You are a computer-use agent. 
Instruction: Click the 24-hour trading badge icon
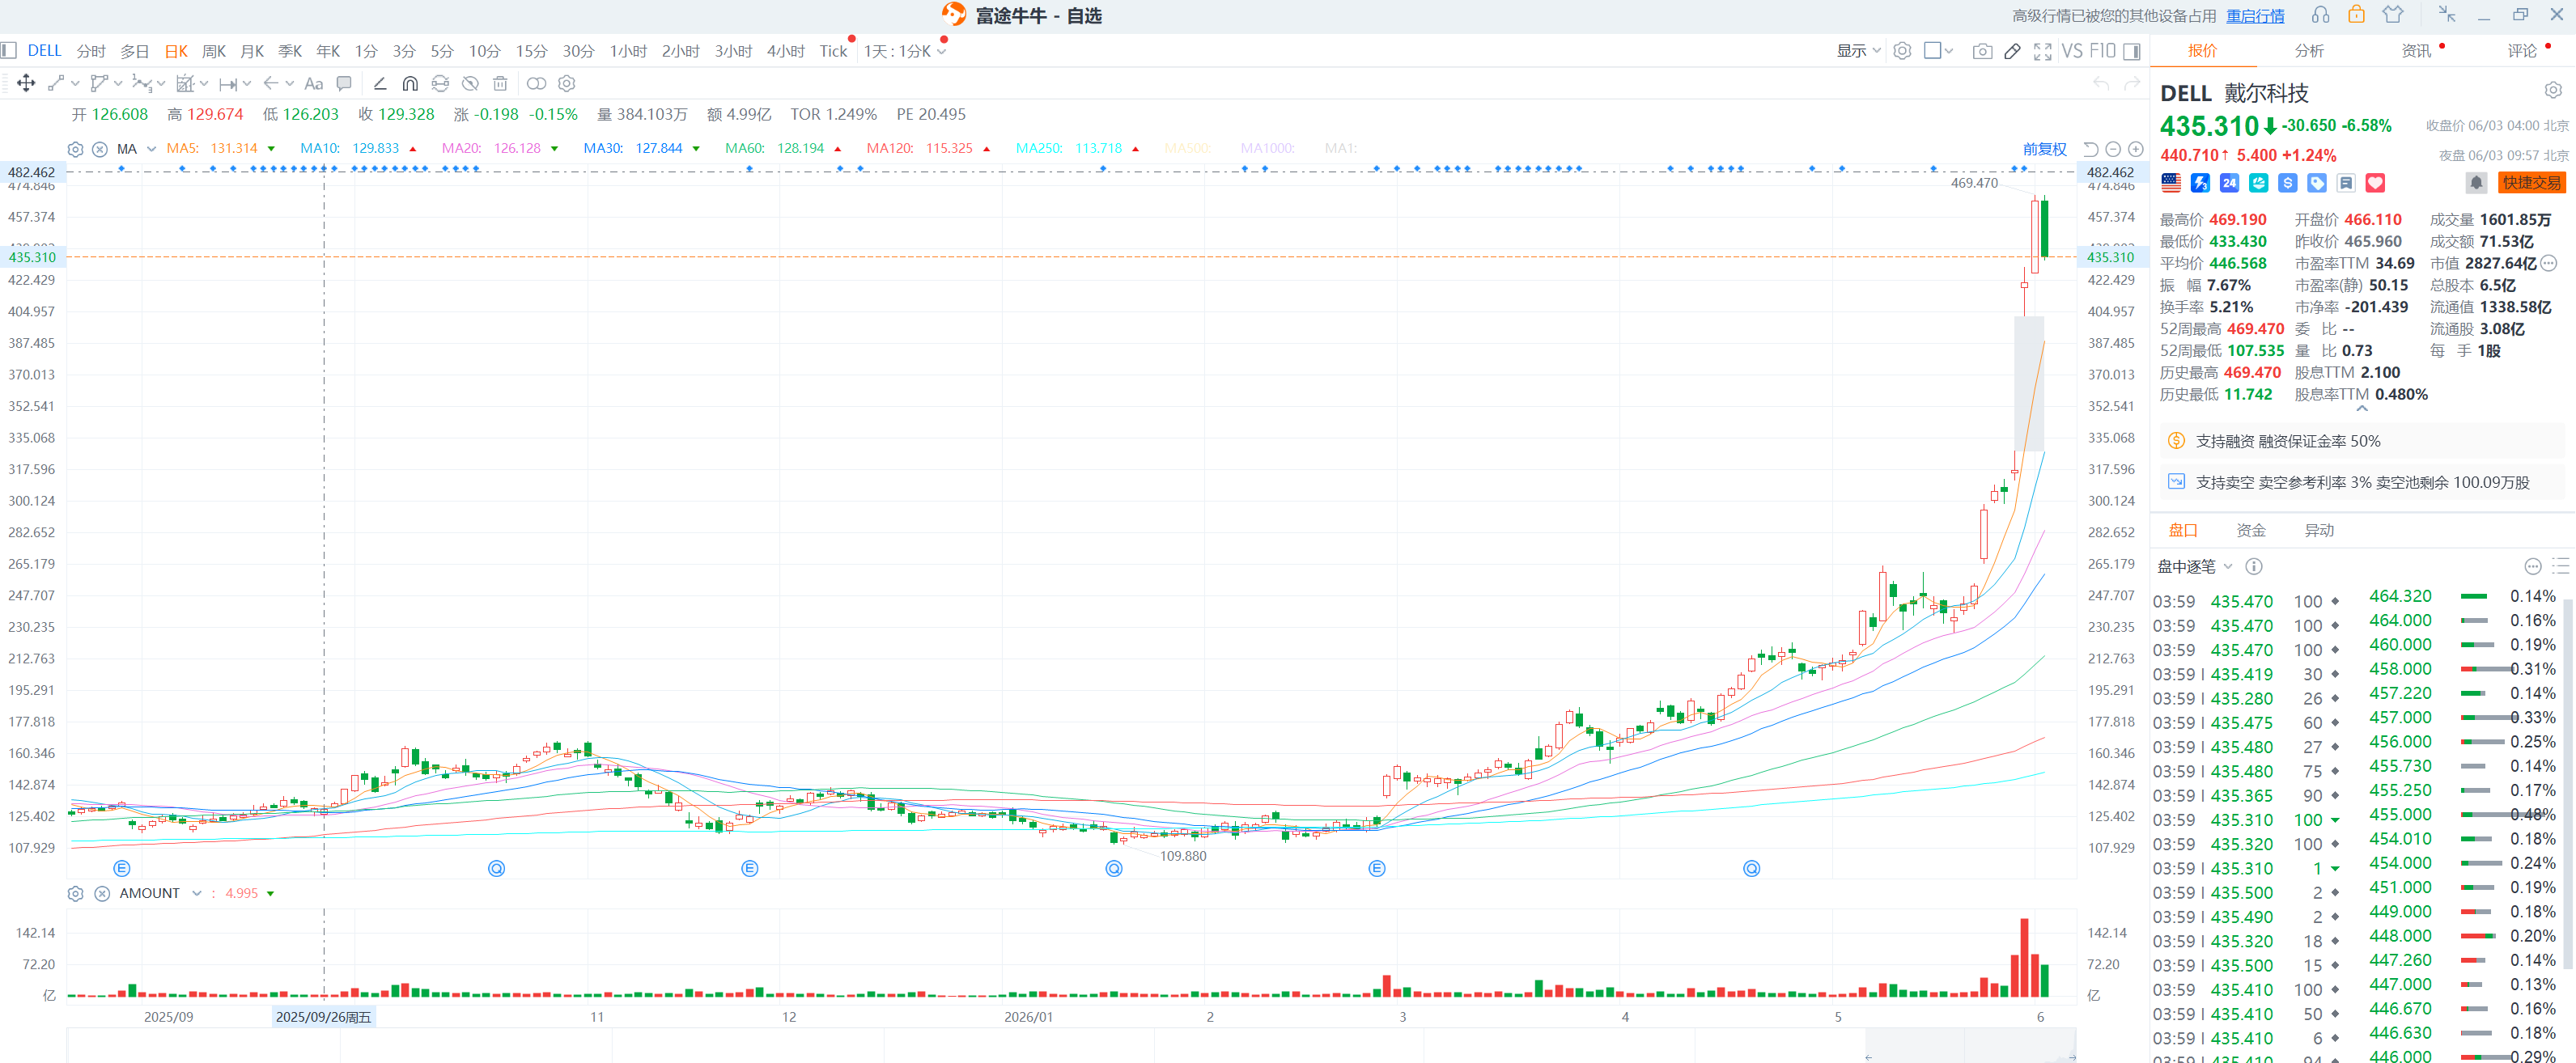click(2229, 183)
